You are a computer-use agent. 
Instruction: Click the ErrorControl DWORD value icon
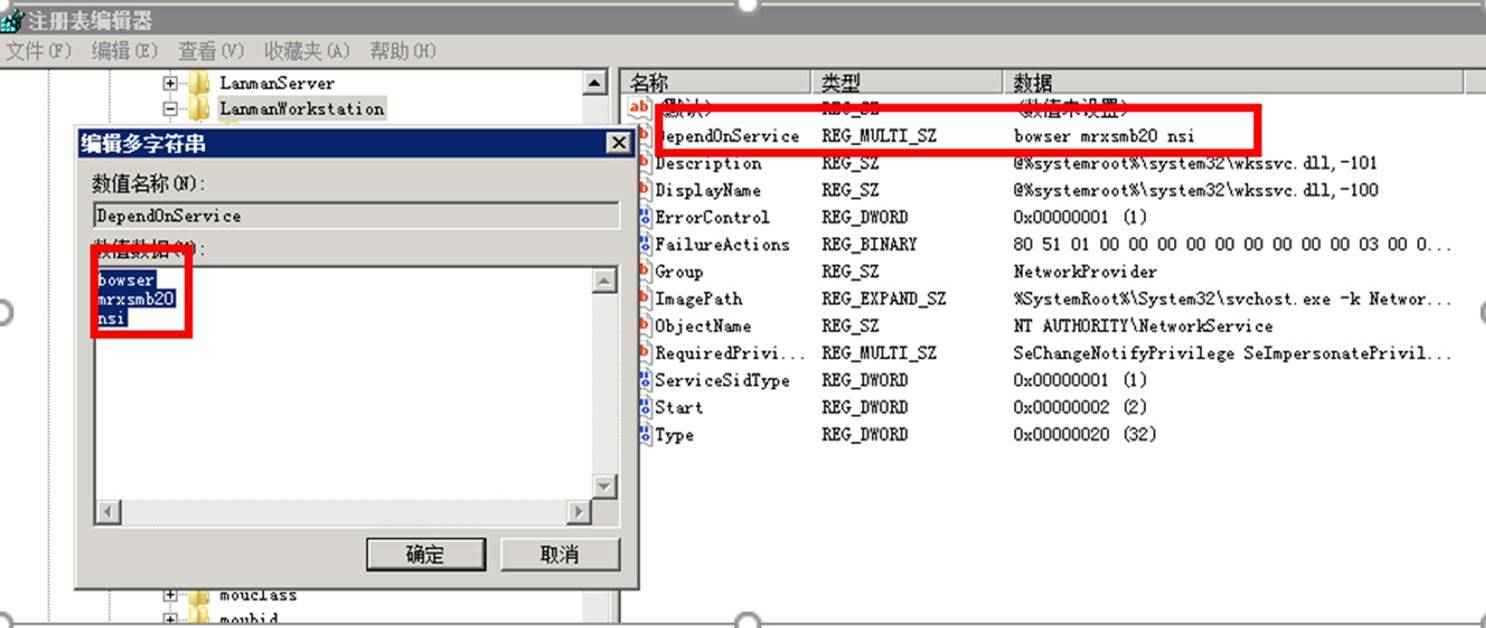pyautogui.click(x=645, y=218)
